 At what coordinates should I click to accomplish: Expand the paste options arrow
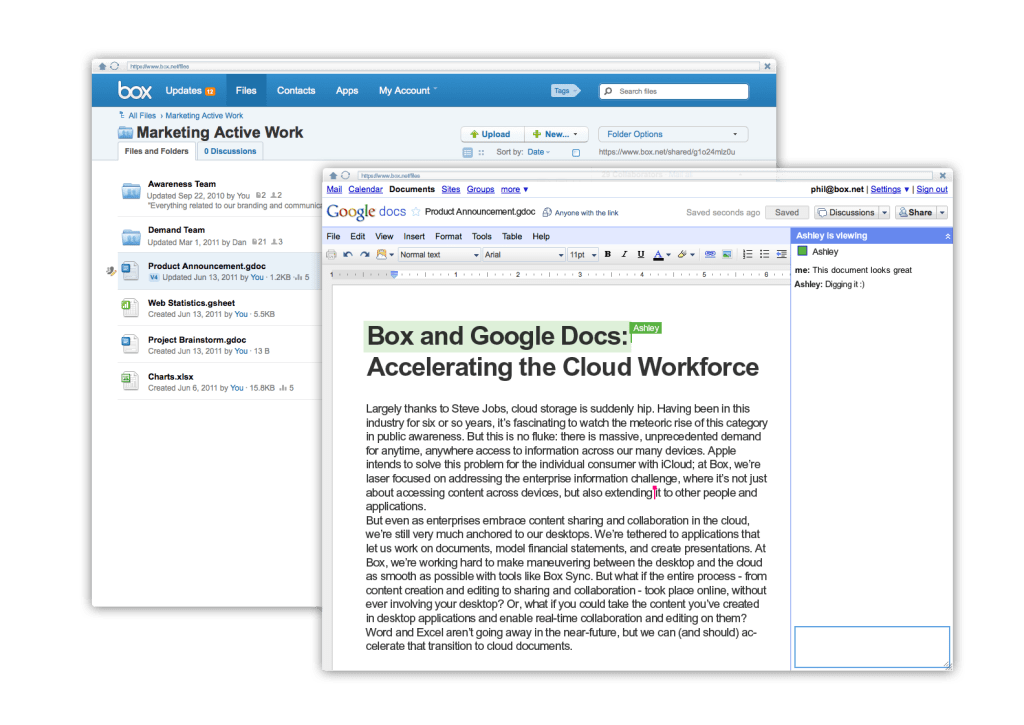(x=391, y=255)
